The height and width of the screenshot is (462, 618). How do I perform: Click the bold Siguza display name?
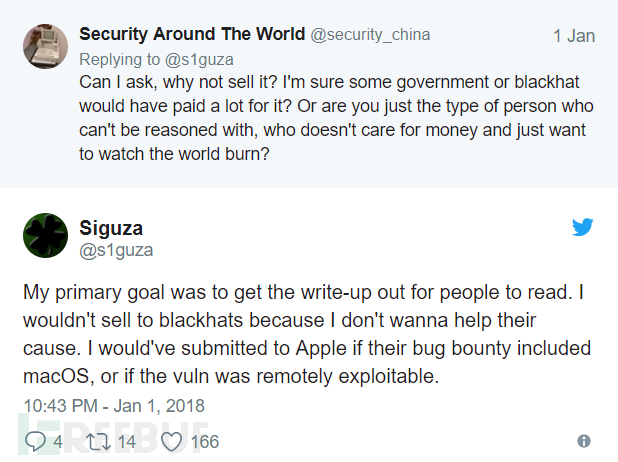111,228
